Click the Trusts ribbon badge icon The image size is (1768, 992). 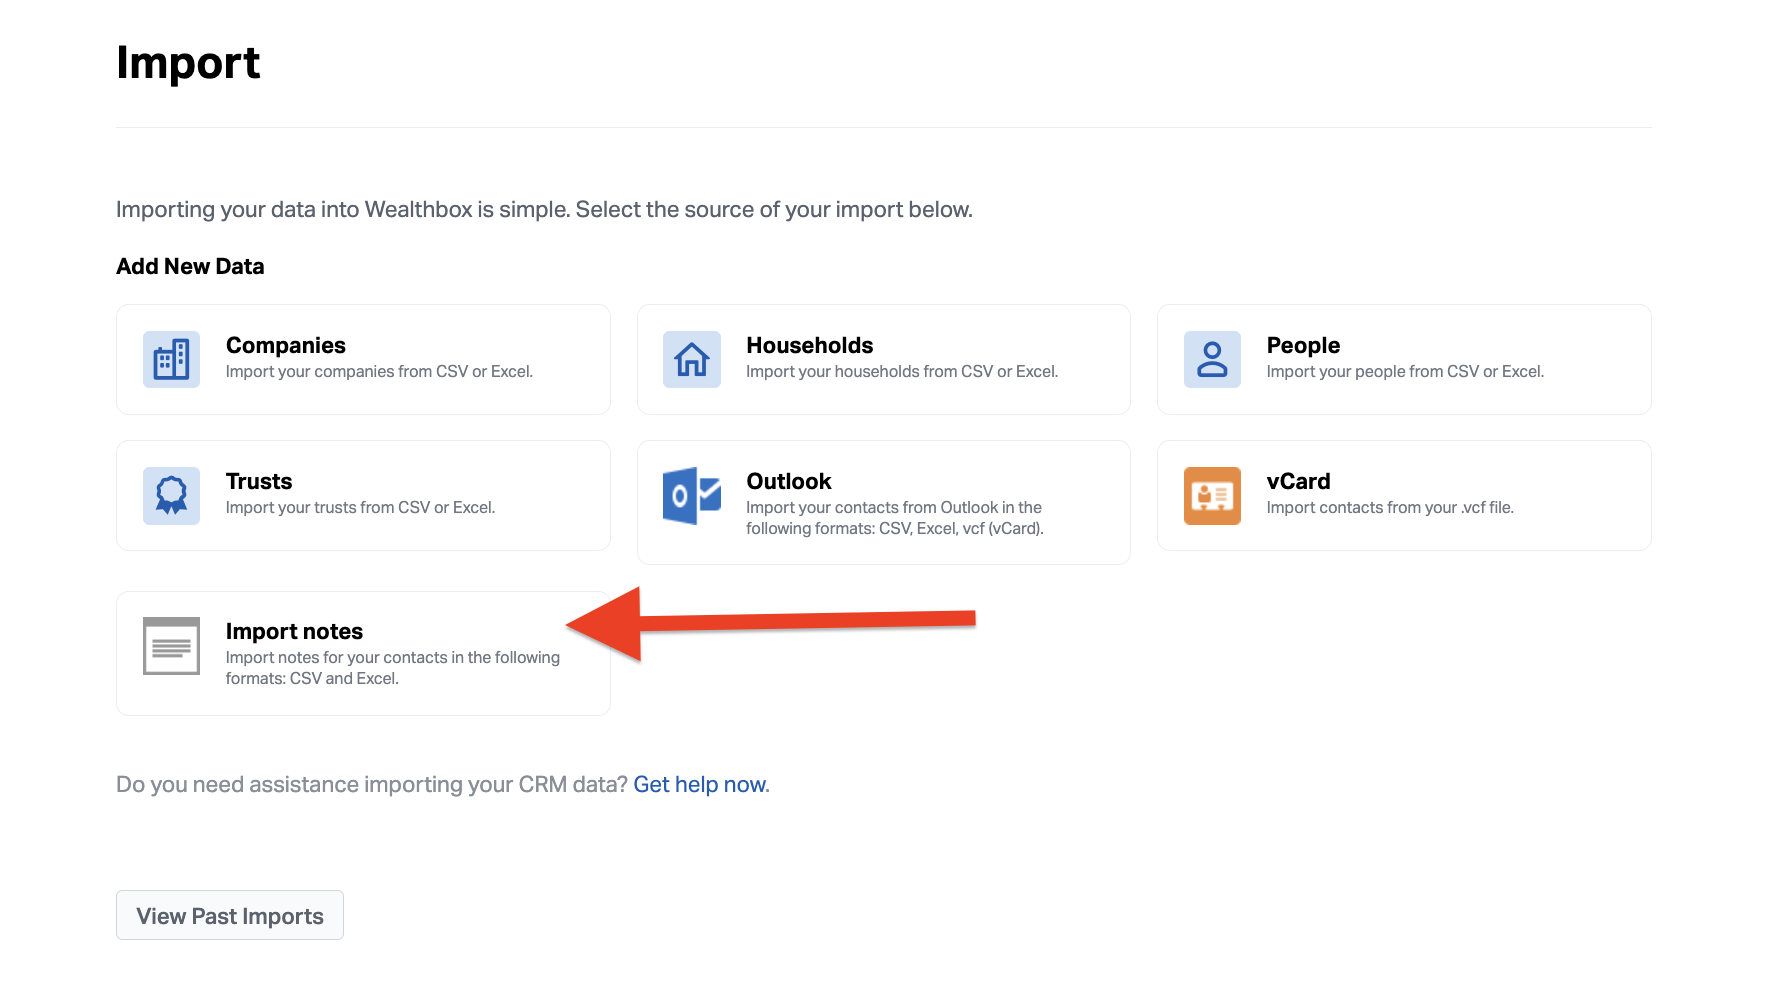tap(171, 495)
